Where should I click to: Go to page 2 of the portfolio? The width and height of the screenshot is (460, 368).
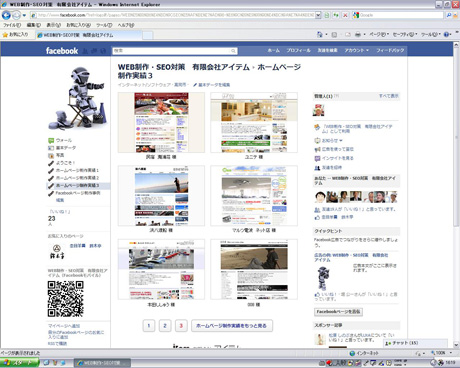coord(165,326)
